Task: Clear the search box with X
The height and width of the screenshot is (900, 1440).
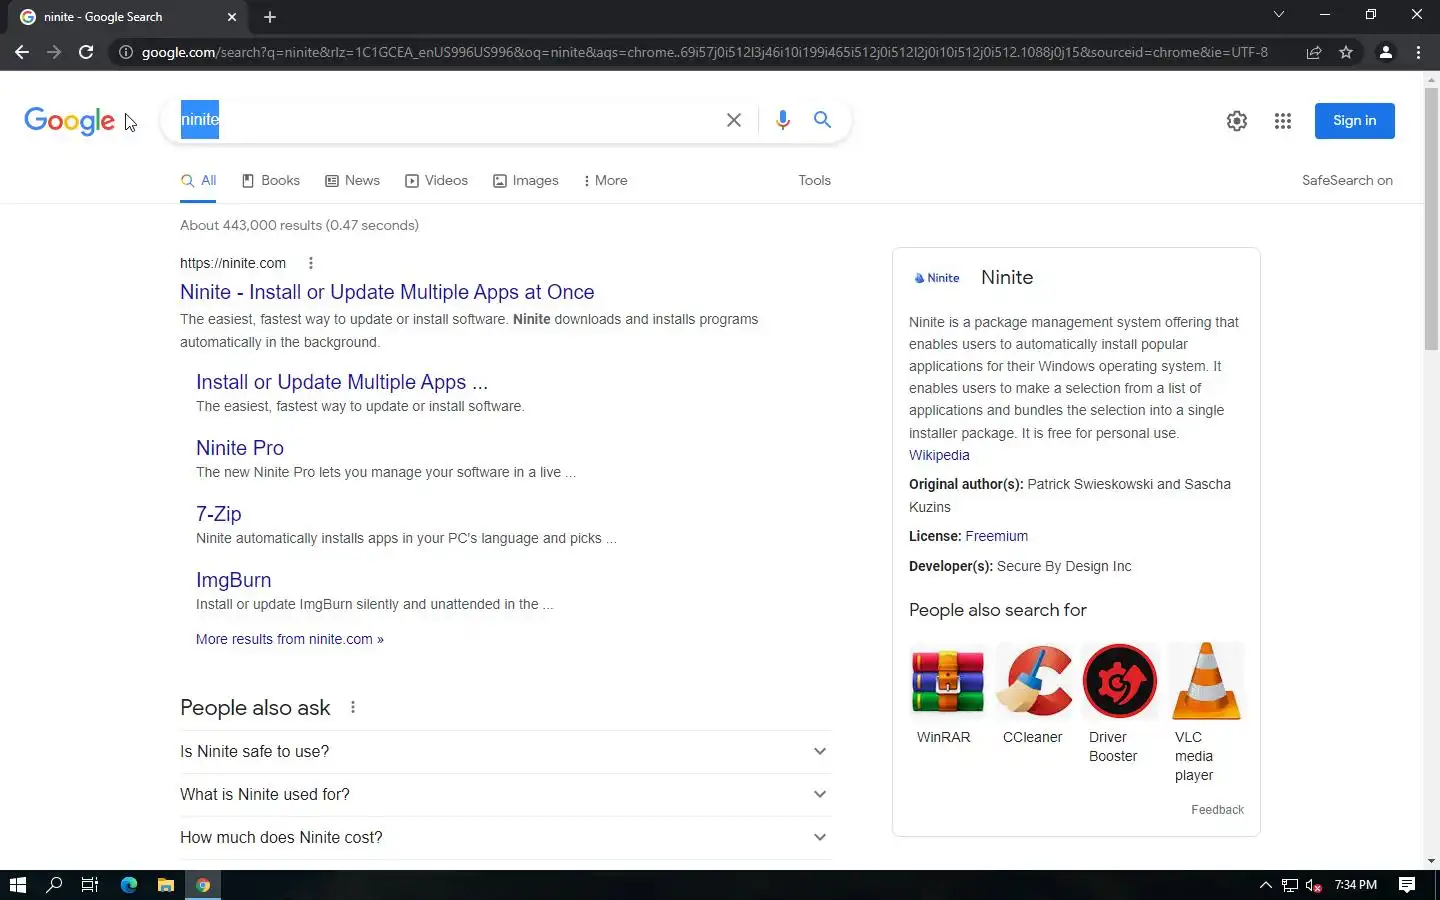Action: pyautogui.click(x=734, y=120)
